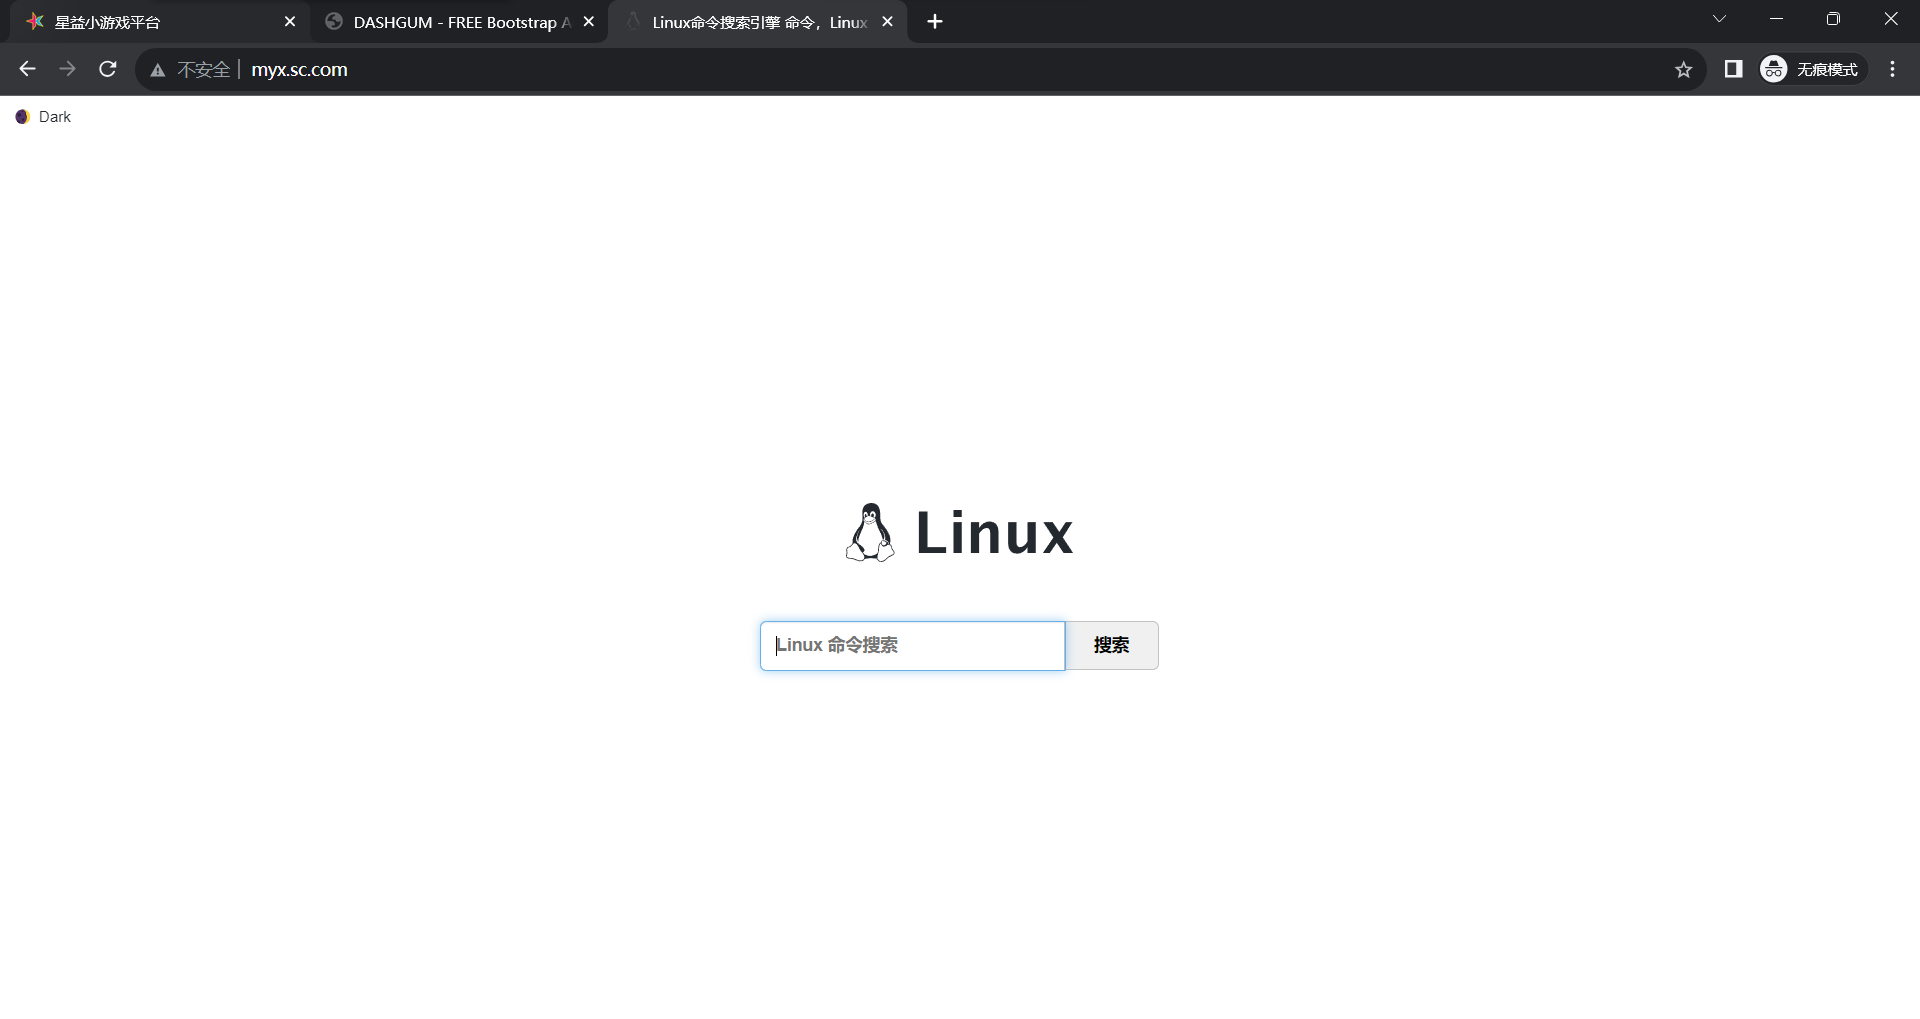Go back to previous page
Viewport: 1920px width, 1019px height.
(27, 69)
